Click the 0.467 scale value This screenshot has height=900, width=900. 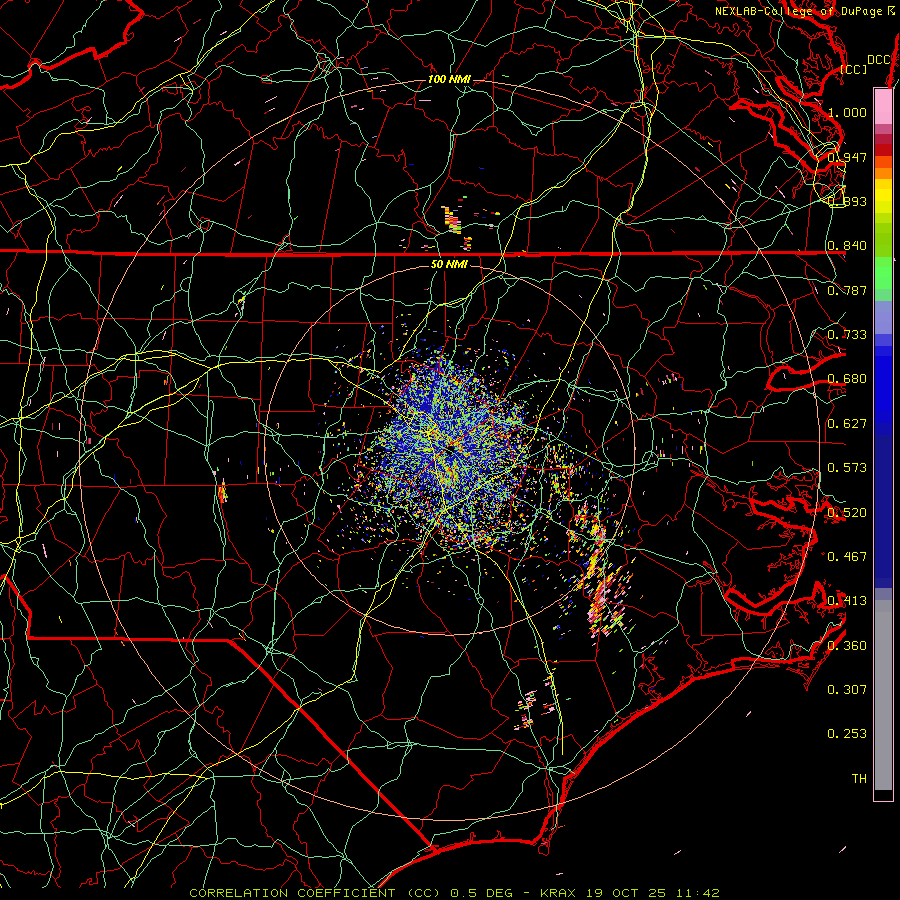point(847,557)
